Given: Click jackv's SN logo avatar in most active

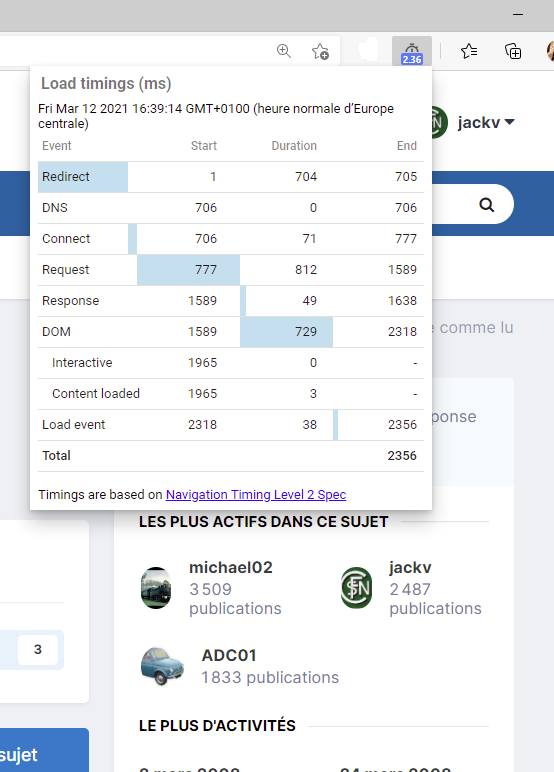Looking at the screenshot, I should click(x=357, y=588).
